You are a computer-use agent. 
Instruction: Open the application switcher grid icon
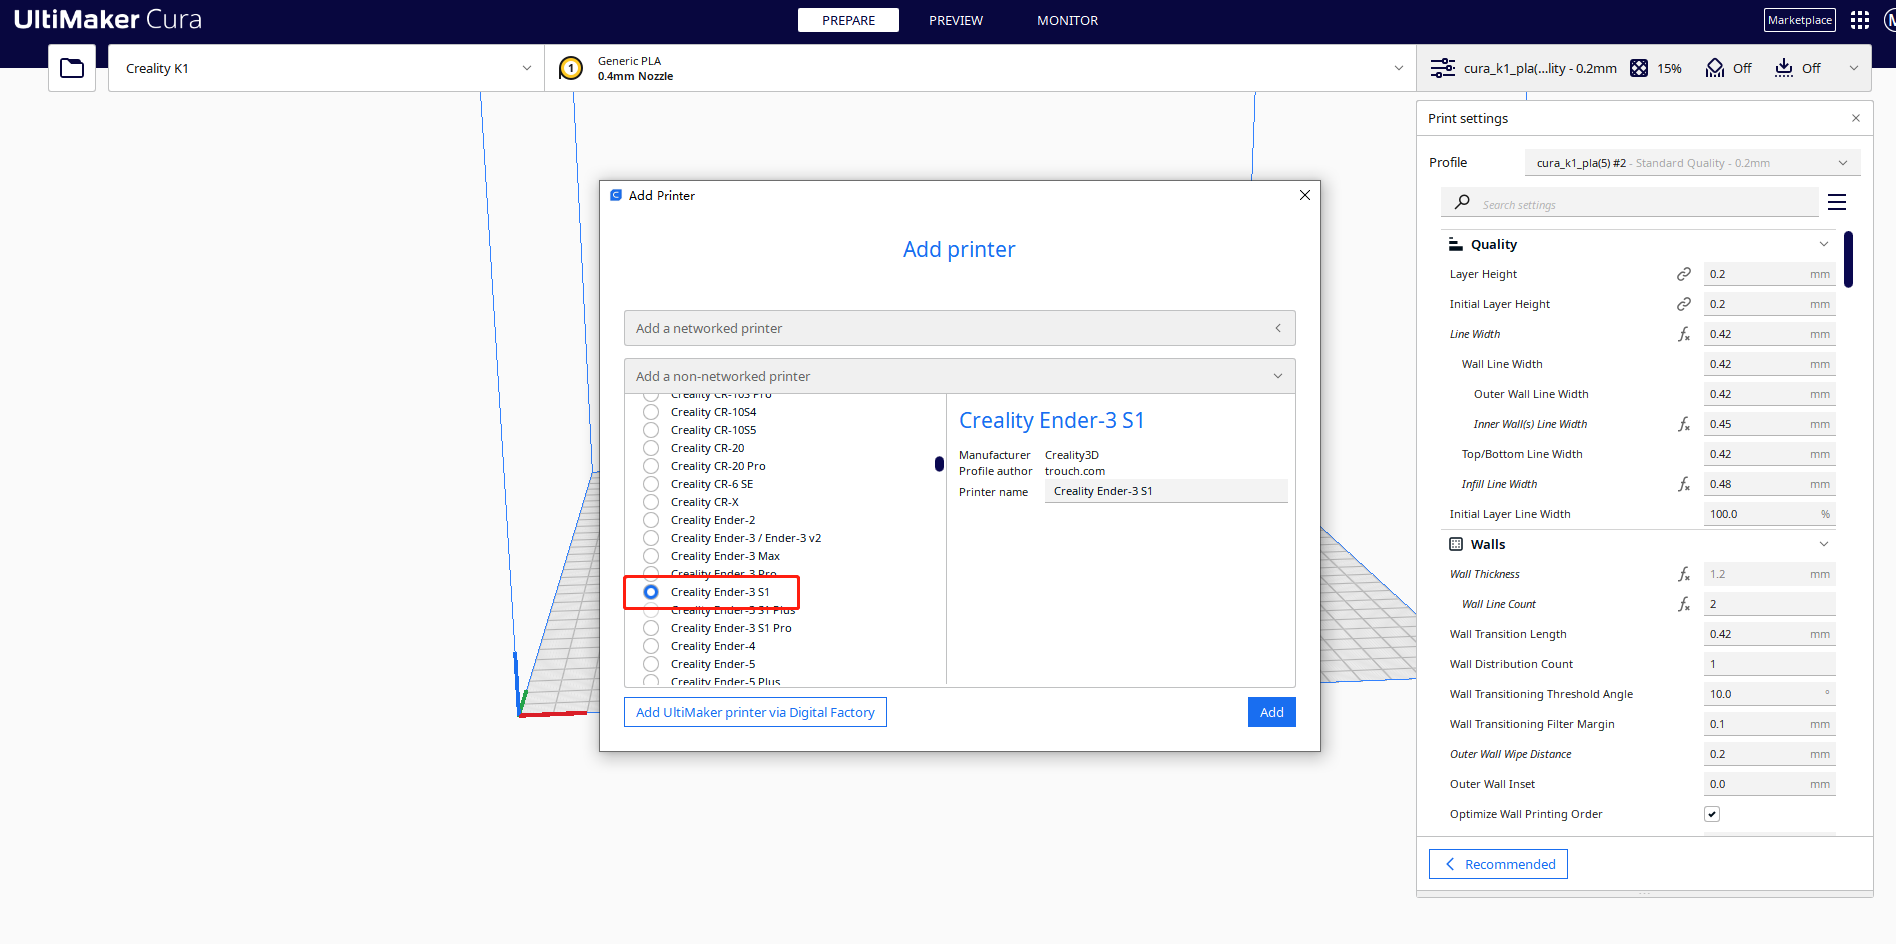(1859, 20)
